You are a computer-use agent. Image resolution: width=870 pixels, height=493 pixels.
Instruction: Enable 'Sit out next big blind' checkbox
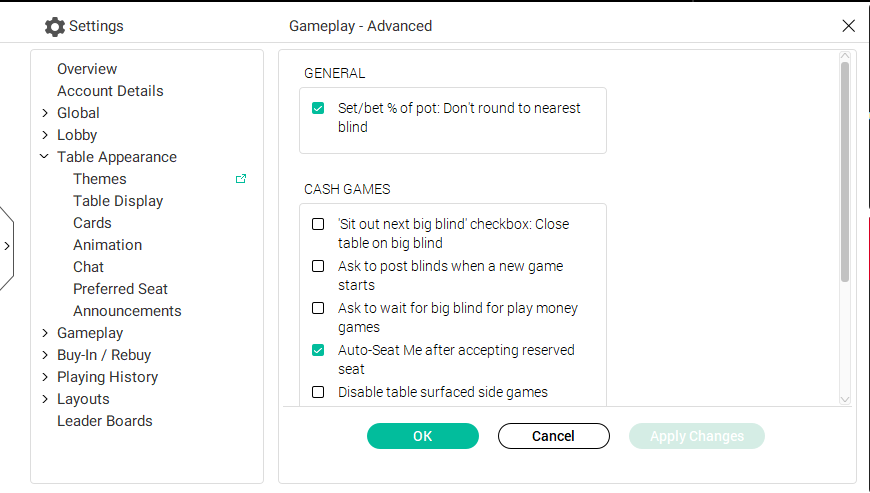click(318, 224)
